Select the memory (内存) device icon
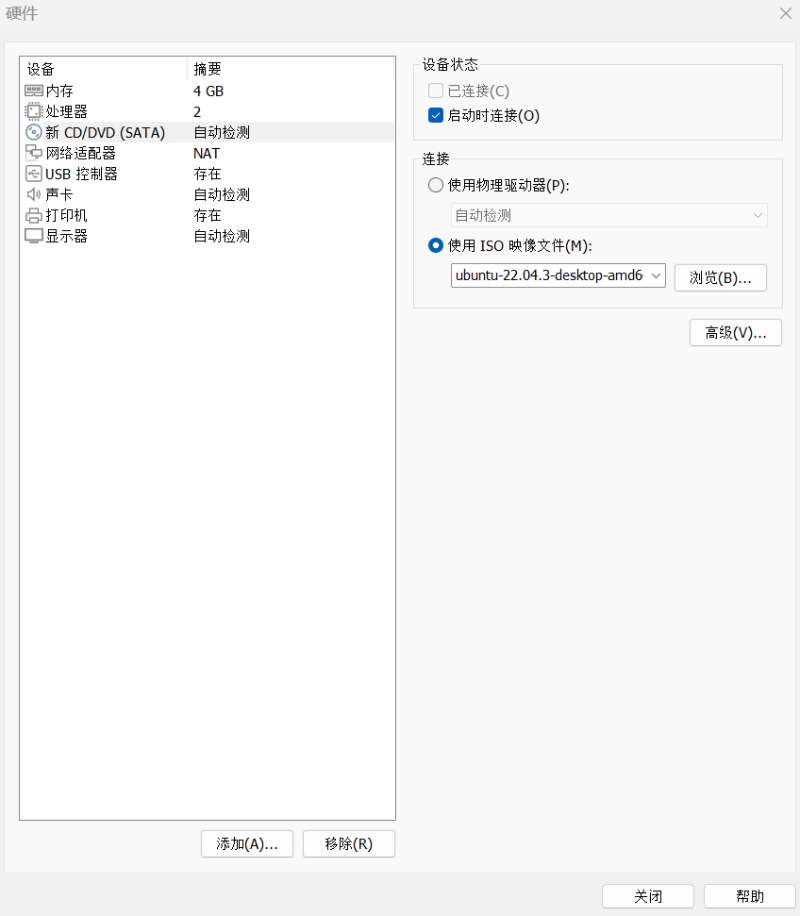 click(33, 91)
